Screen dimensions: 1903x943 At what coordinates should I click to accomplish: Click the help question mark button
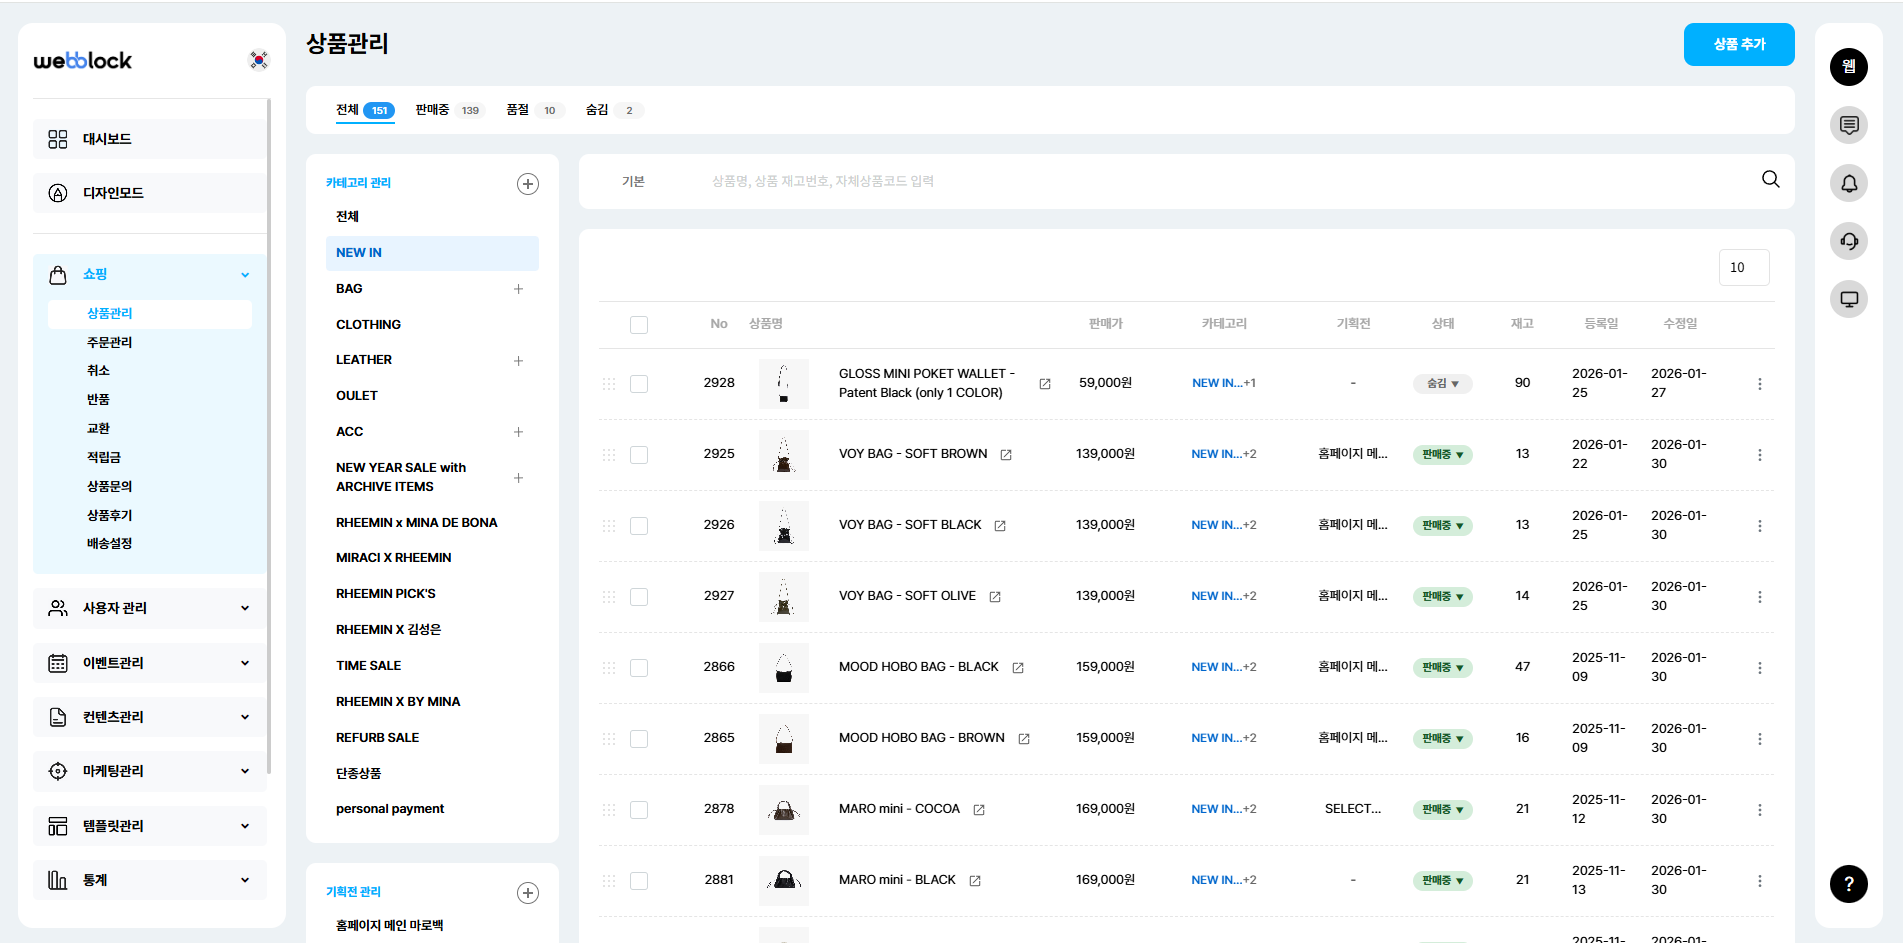pos(1849,884)
